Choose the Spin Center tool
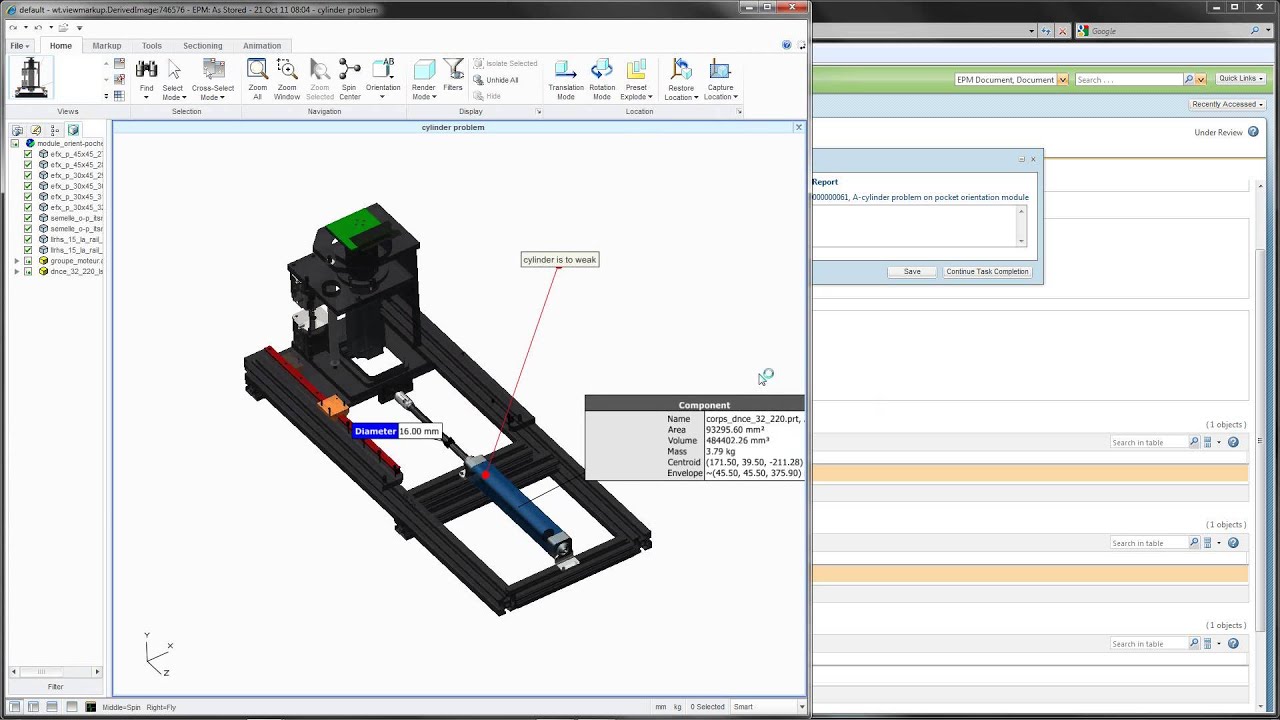 (x=350, y=70)
